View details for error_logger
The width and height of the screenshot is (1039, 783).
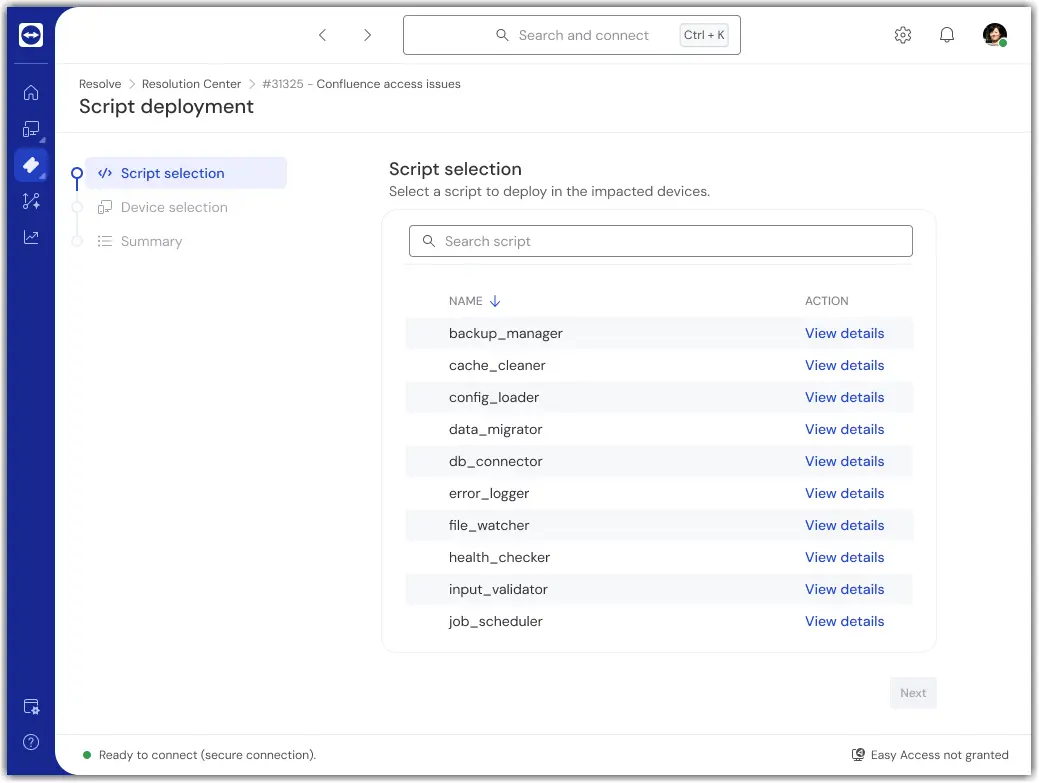(844, 494)
